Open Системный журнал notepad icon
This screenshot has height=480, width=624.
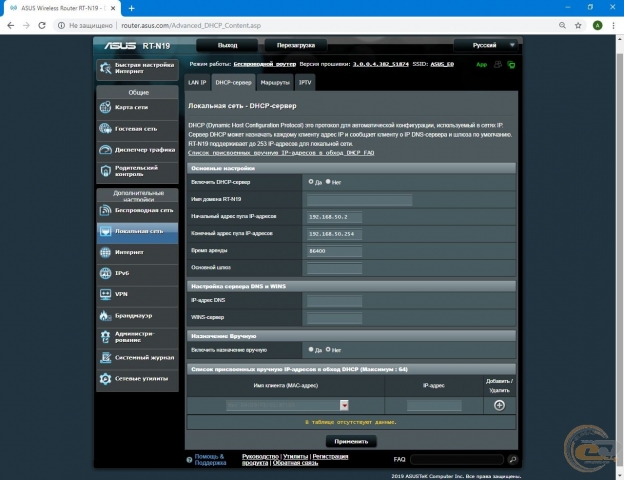105,357
